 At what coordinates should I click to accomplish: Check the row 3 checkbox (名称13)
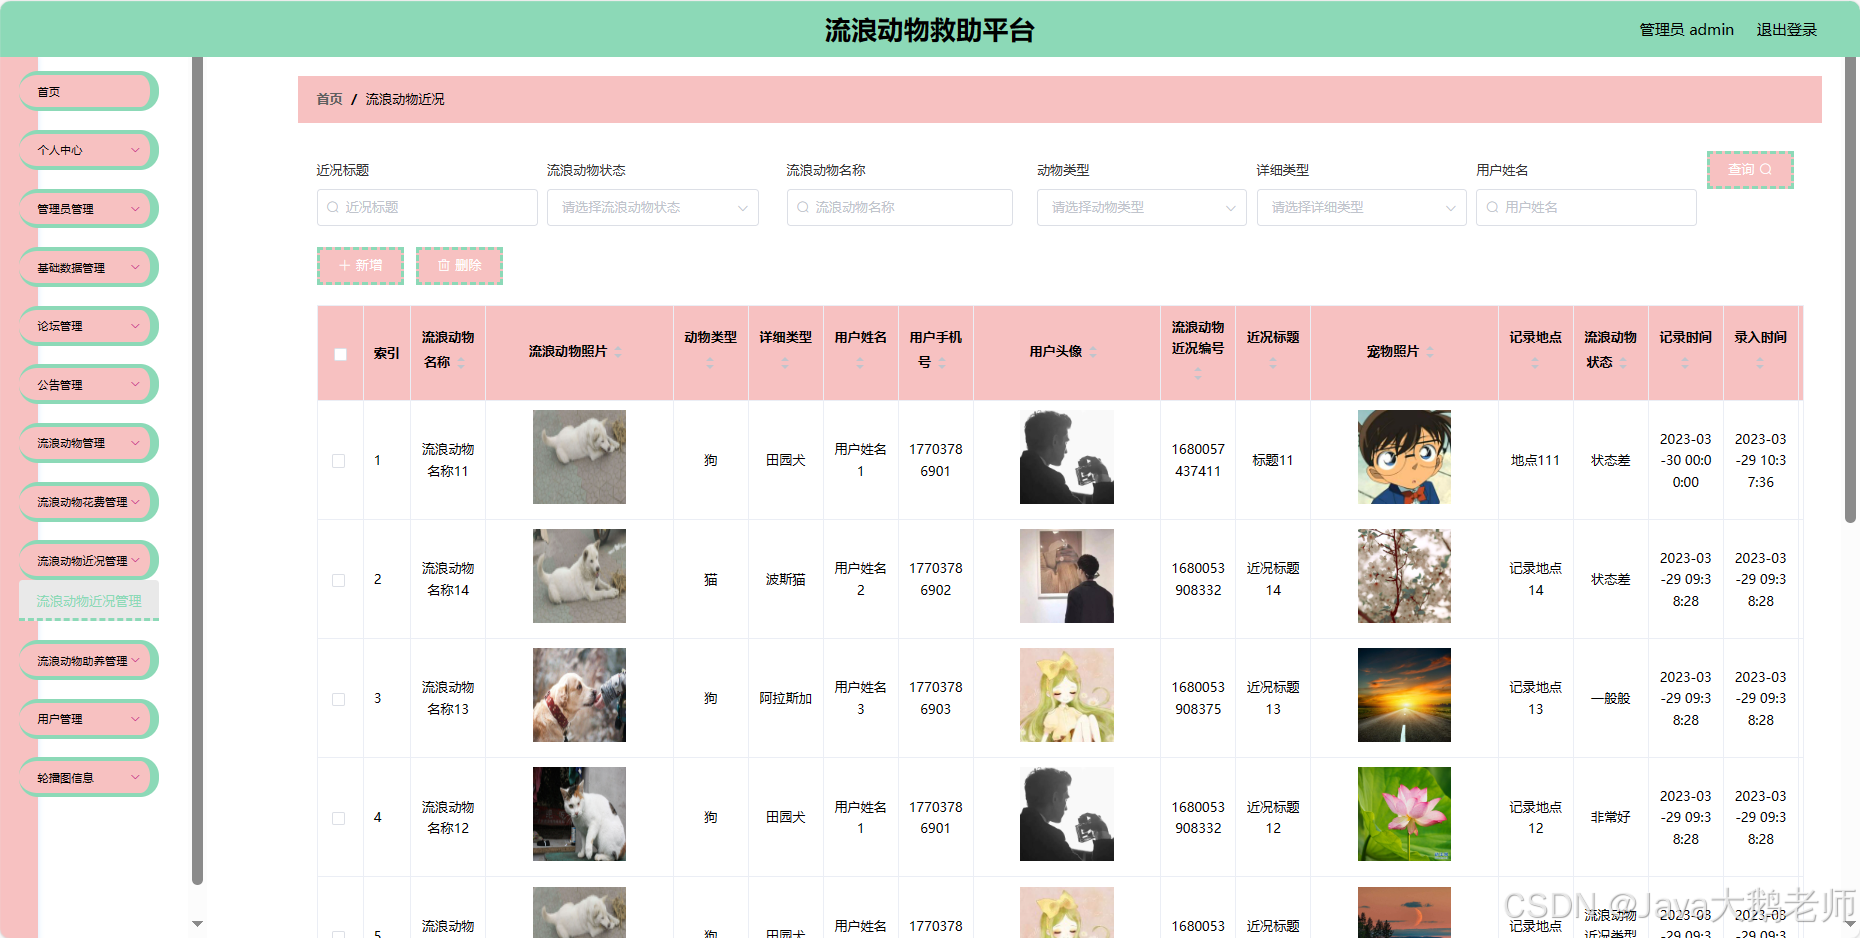[339, 699]
